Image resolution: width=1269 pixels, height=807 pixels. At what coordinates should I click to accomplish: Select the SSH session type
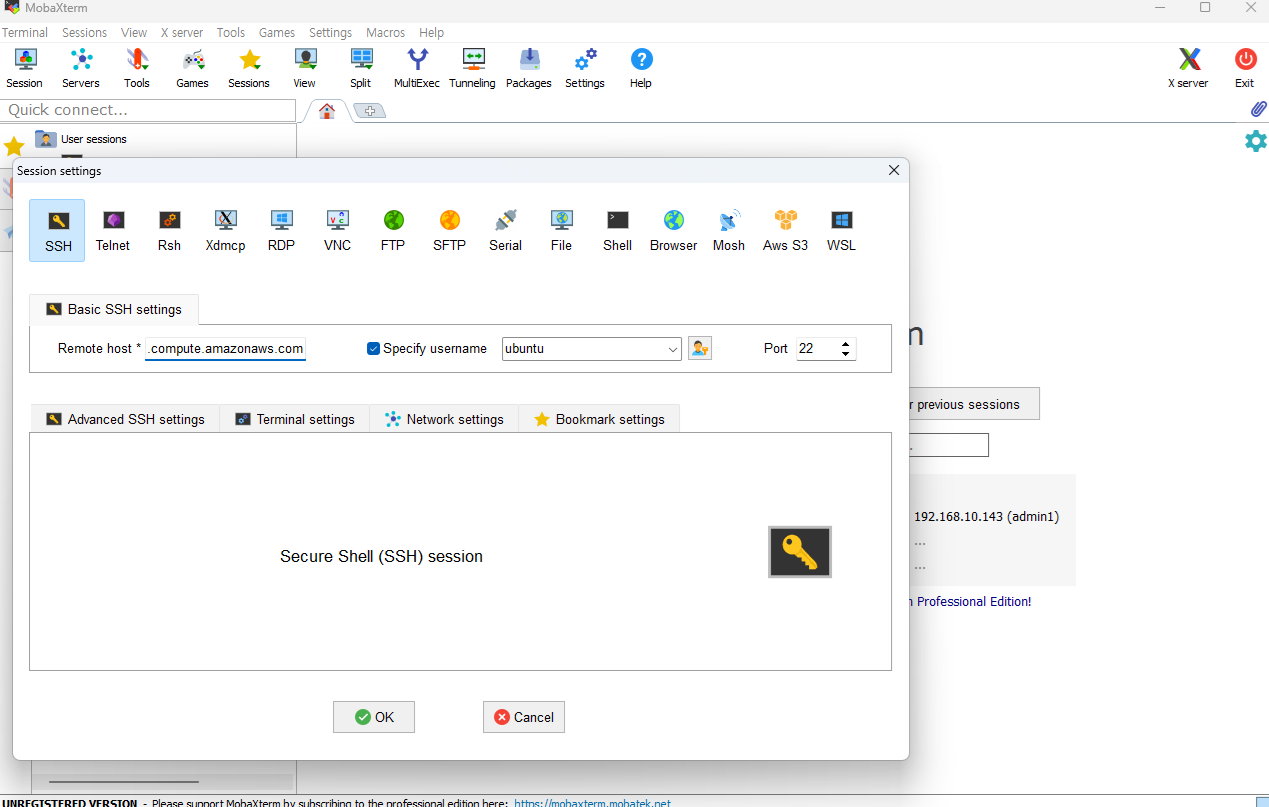pyautogui.click(x=57, y=230)
